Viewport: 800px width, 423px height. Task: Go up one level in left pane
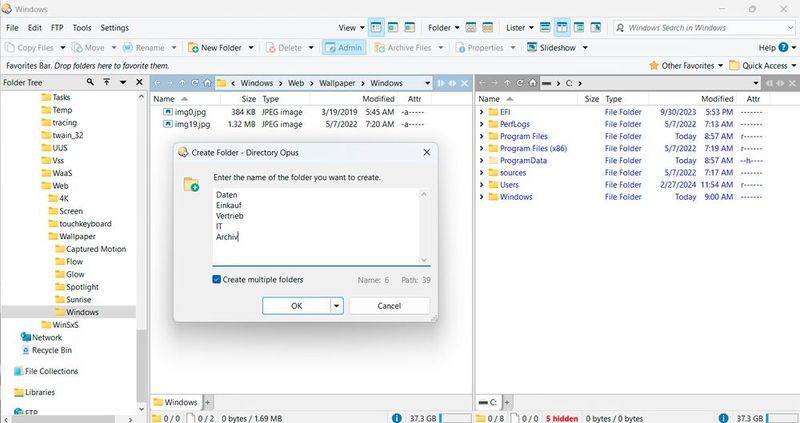tap(182, 83)
